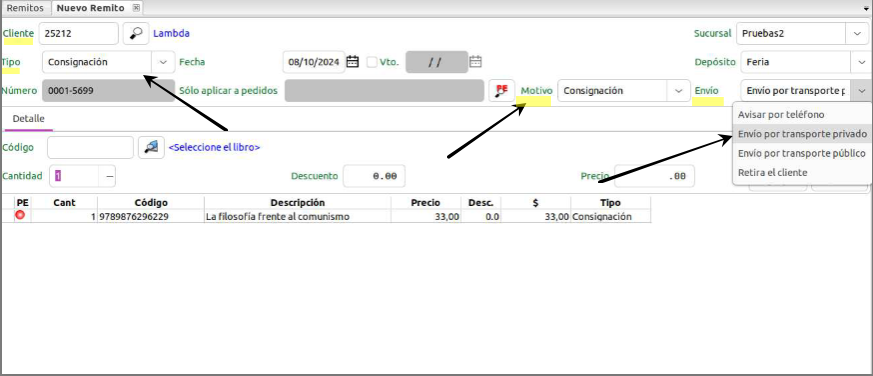
Task: Click the tab list arrow at top right
Action: 866,8
